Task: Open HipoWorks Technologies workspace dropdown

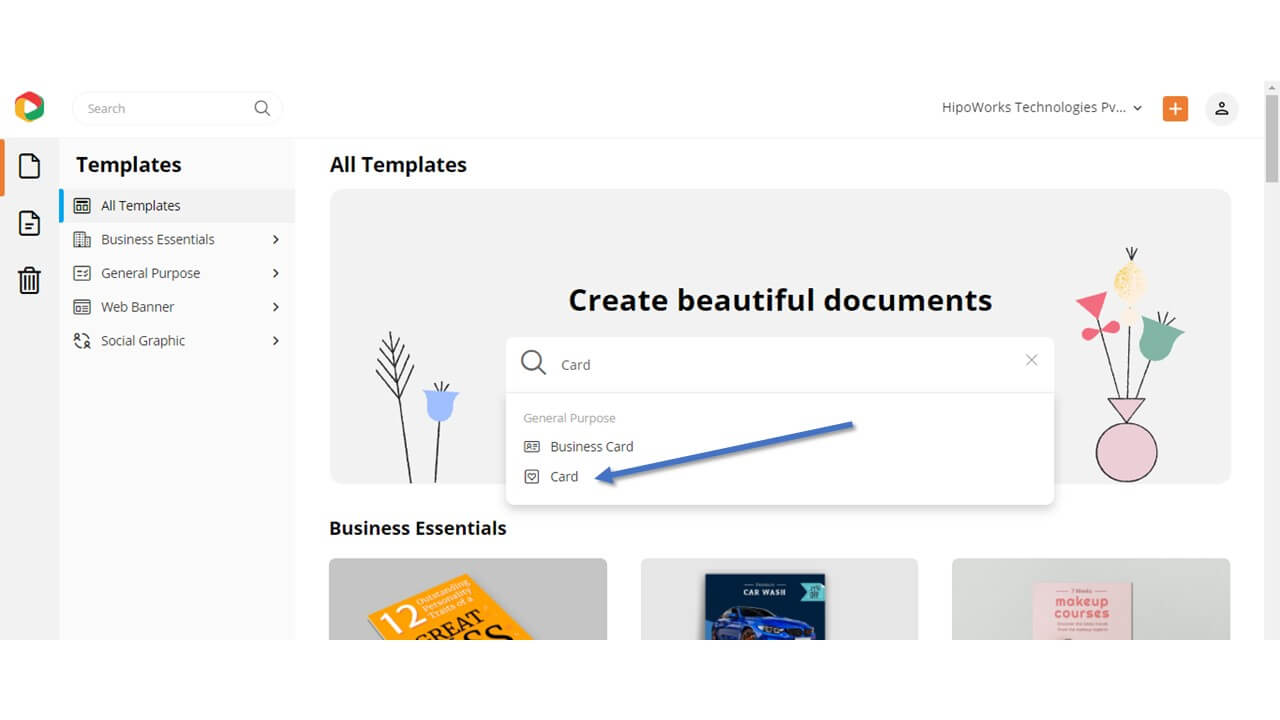Action: coord(1041,108)
